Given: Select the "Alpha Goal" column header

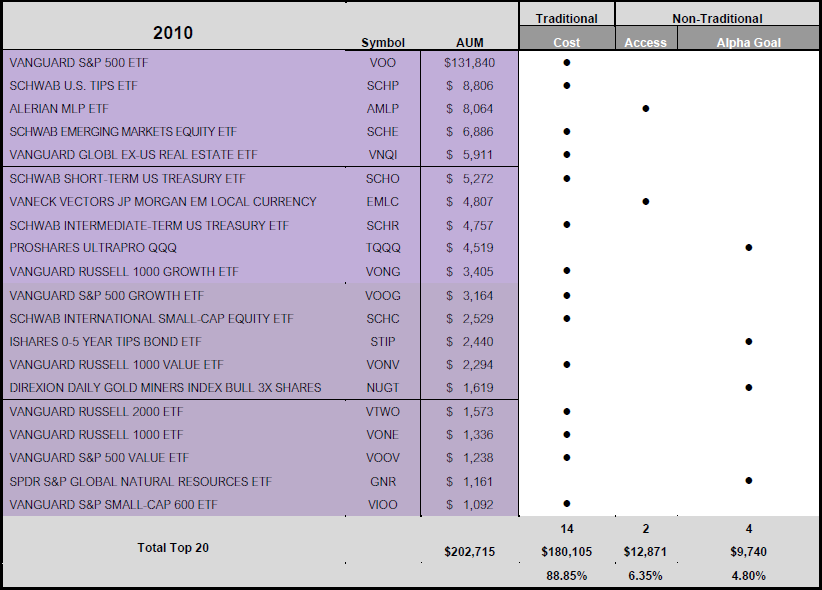Looking at the screenshot, I should tap(749, 42).
